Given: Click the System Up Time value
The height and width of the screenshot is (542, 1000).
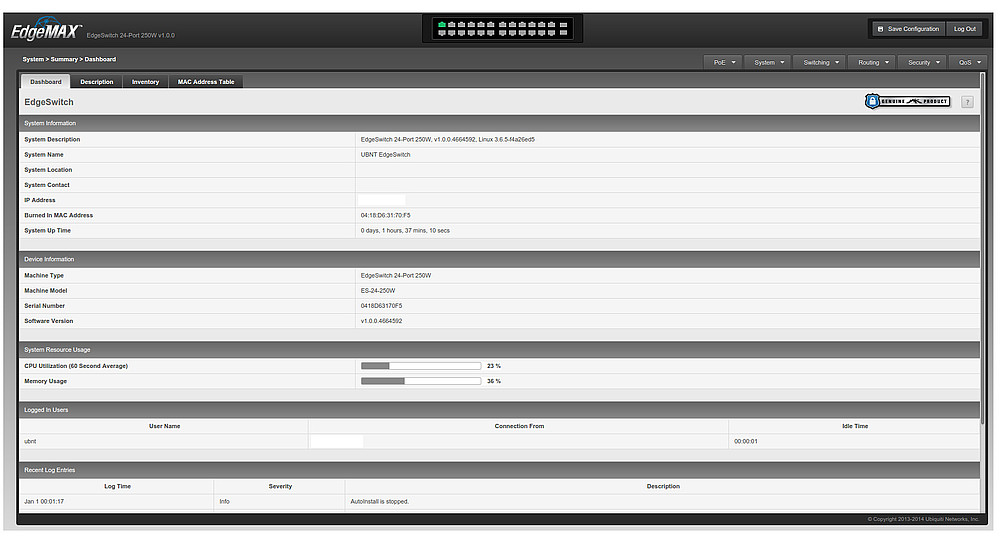Looking at the screenshot, I should (x=405, y=231).
